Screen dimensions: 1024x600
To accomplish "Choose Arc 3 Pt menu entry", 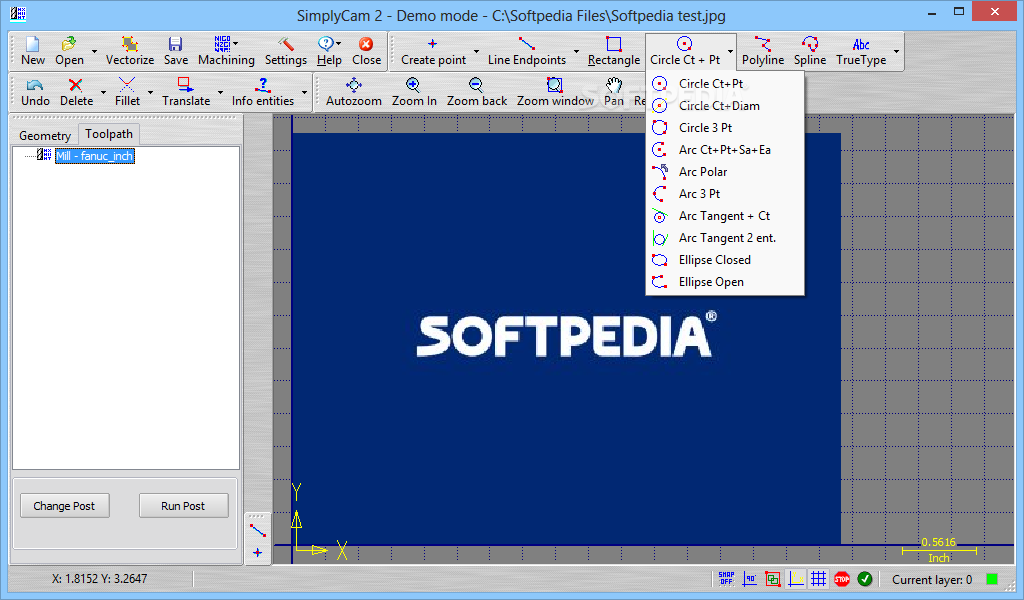I will click(724, 194).
